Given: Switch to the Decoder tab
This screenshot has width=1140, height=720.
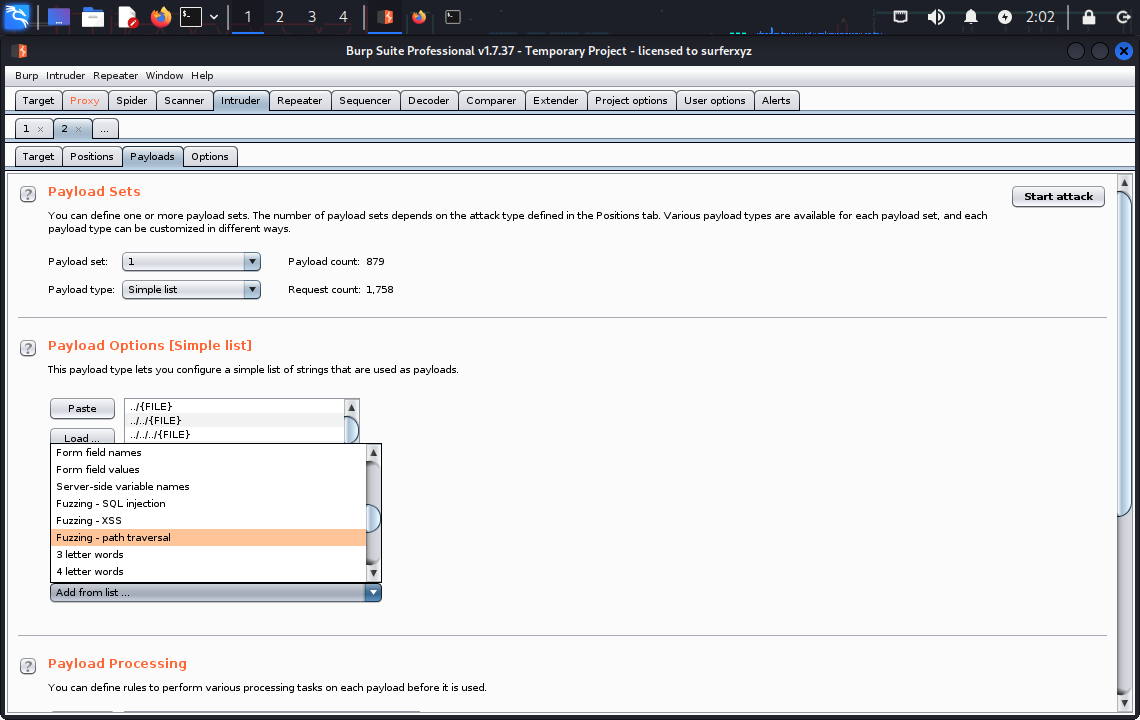Looking at the screenshot, I should pyautogui.click(x=429, y=100).
